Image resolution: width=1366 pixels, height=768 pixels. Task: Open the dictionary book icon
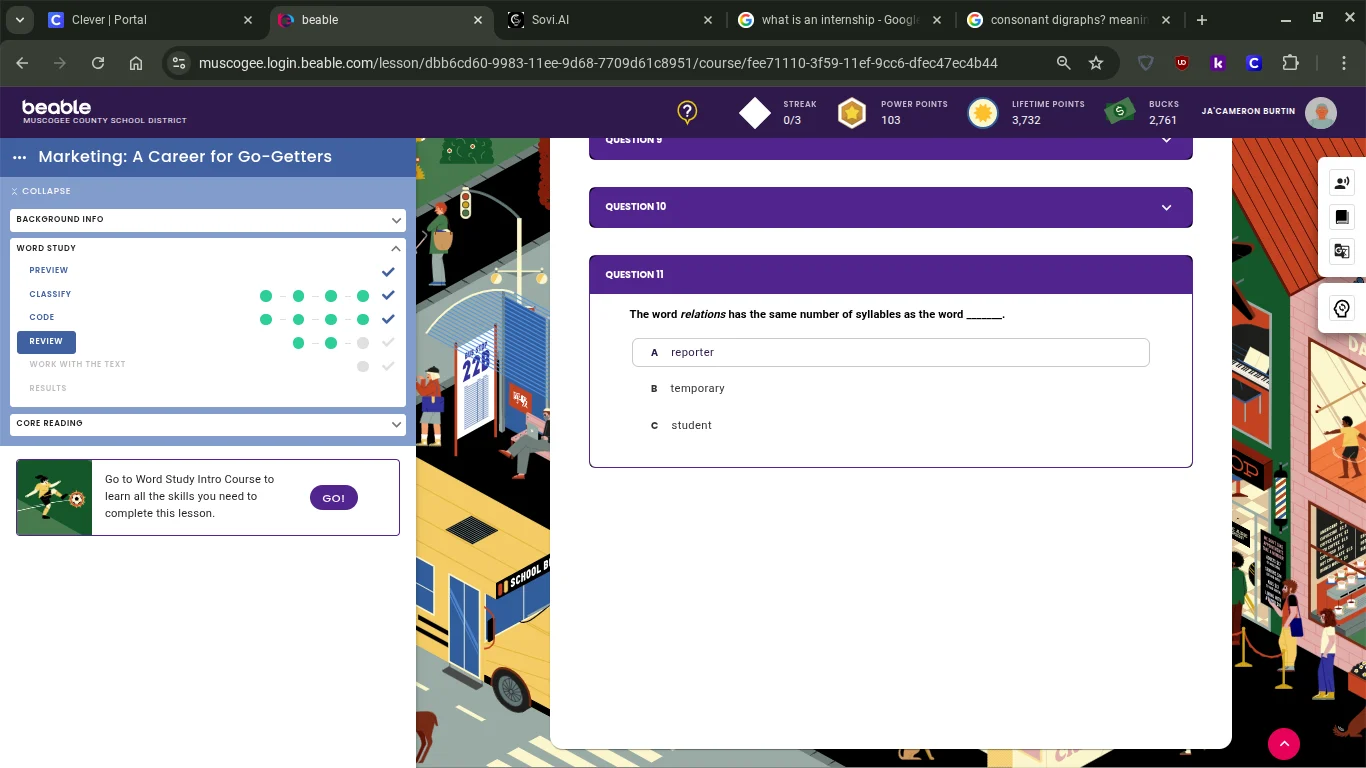tap(1342, 217)
